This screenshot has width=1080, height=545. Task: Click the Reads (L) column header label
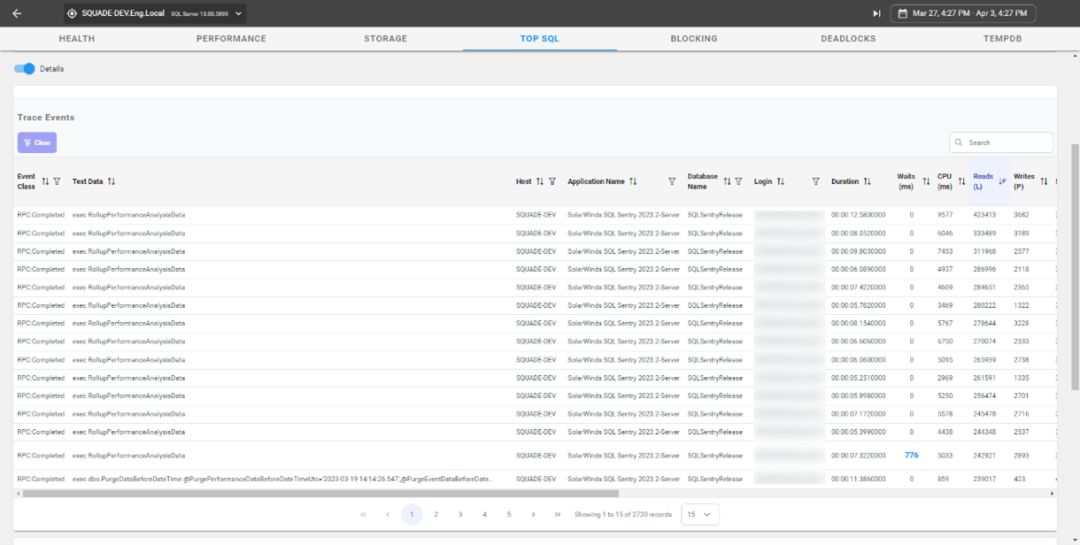(983, 181)
